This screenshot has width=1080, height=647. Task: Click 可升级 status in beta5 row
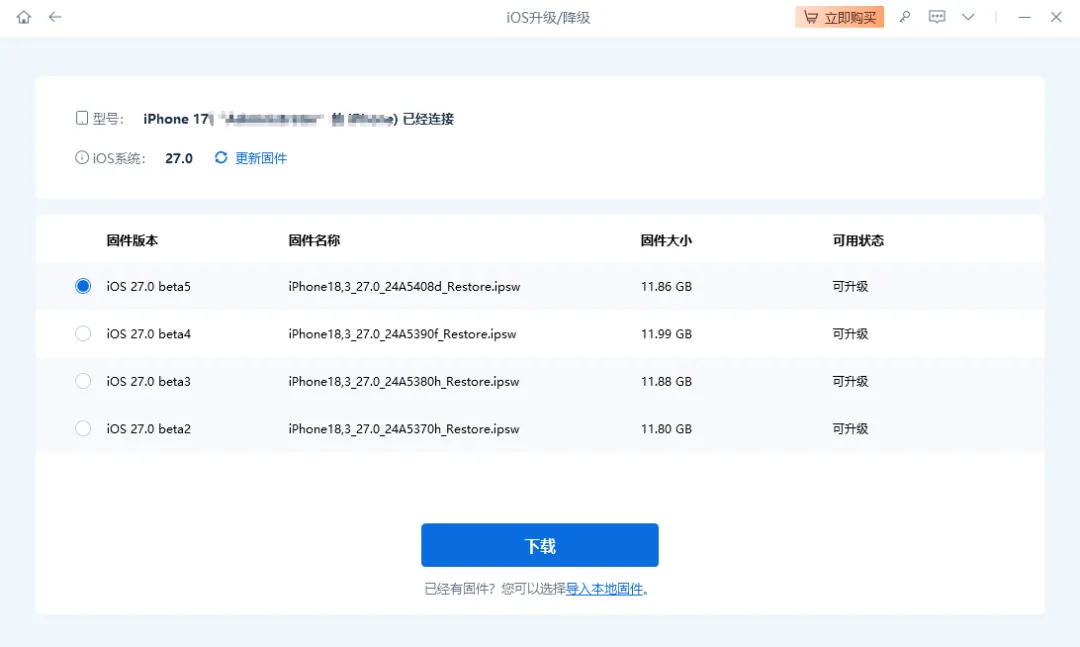pyautogui.click(x=851, y=287)
